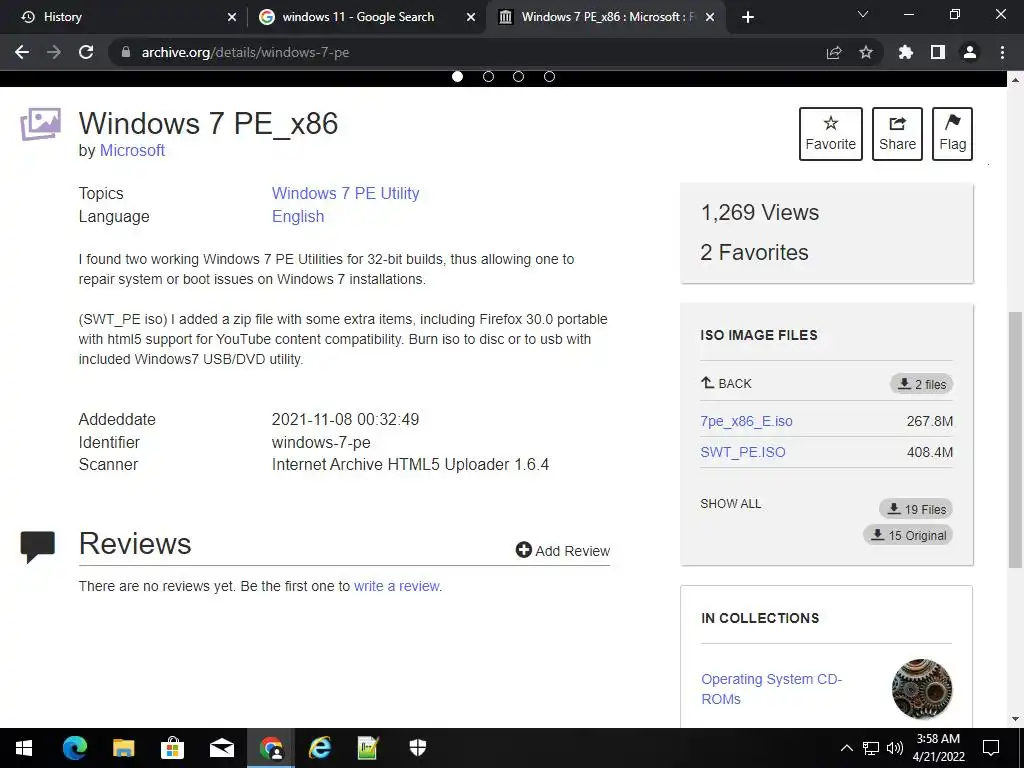Screen dimensions: 1024x768
Task: Open the clock showing 3:58 AM
Action: click(x=938, y=748)
